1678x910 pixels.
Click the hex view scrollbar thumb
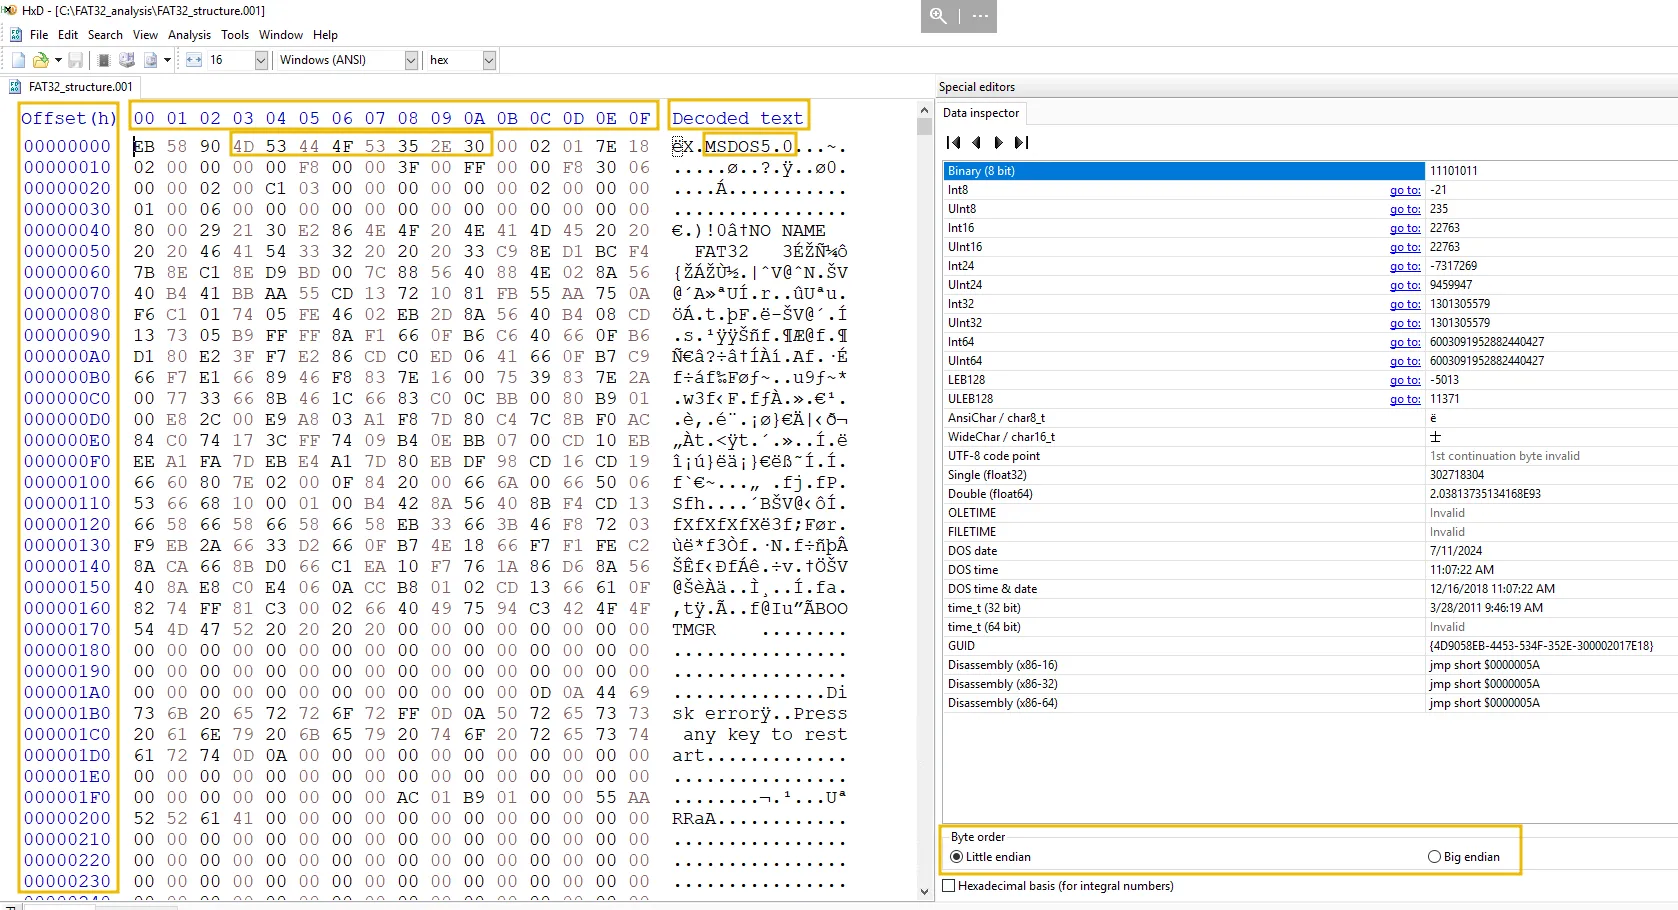924,126
